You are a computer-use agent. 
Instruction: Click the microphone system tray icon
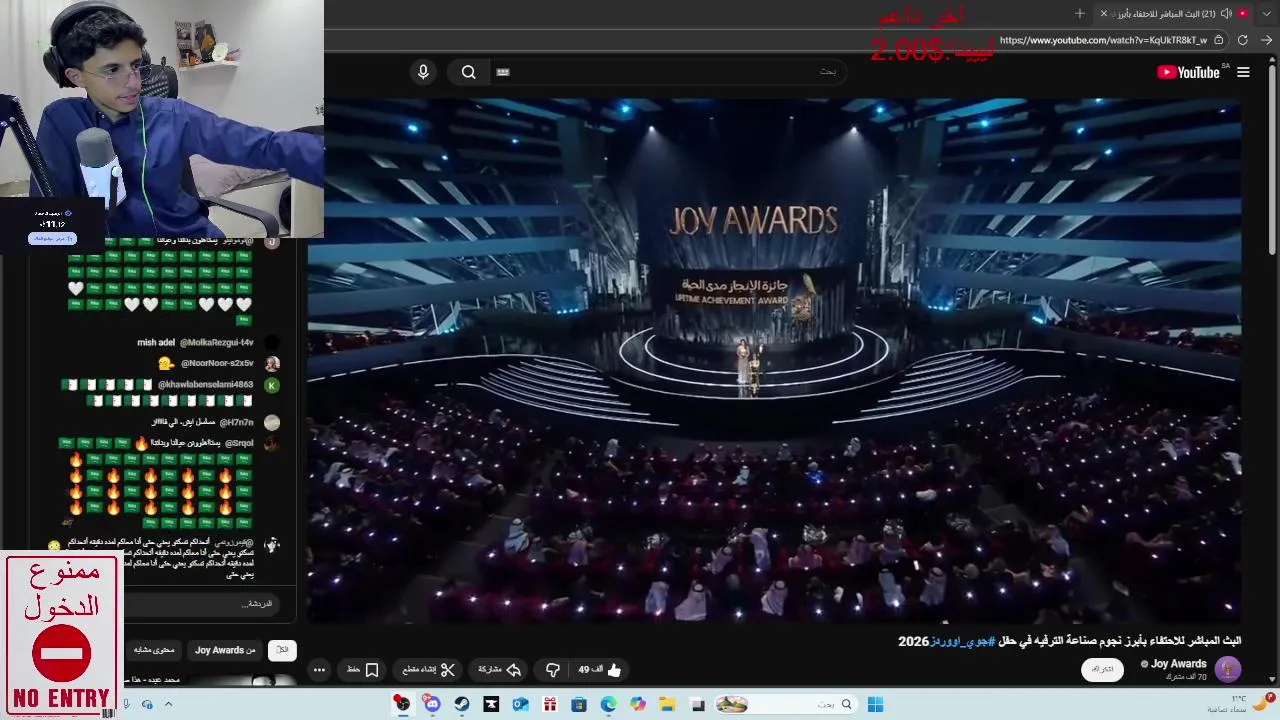(x=126, y=705)
